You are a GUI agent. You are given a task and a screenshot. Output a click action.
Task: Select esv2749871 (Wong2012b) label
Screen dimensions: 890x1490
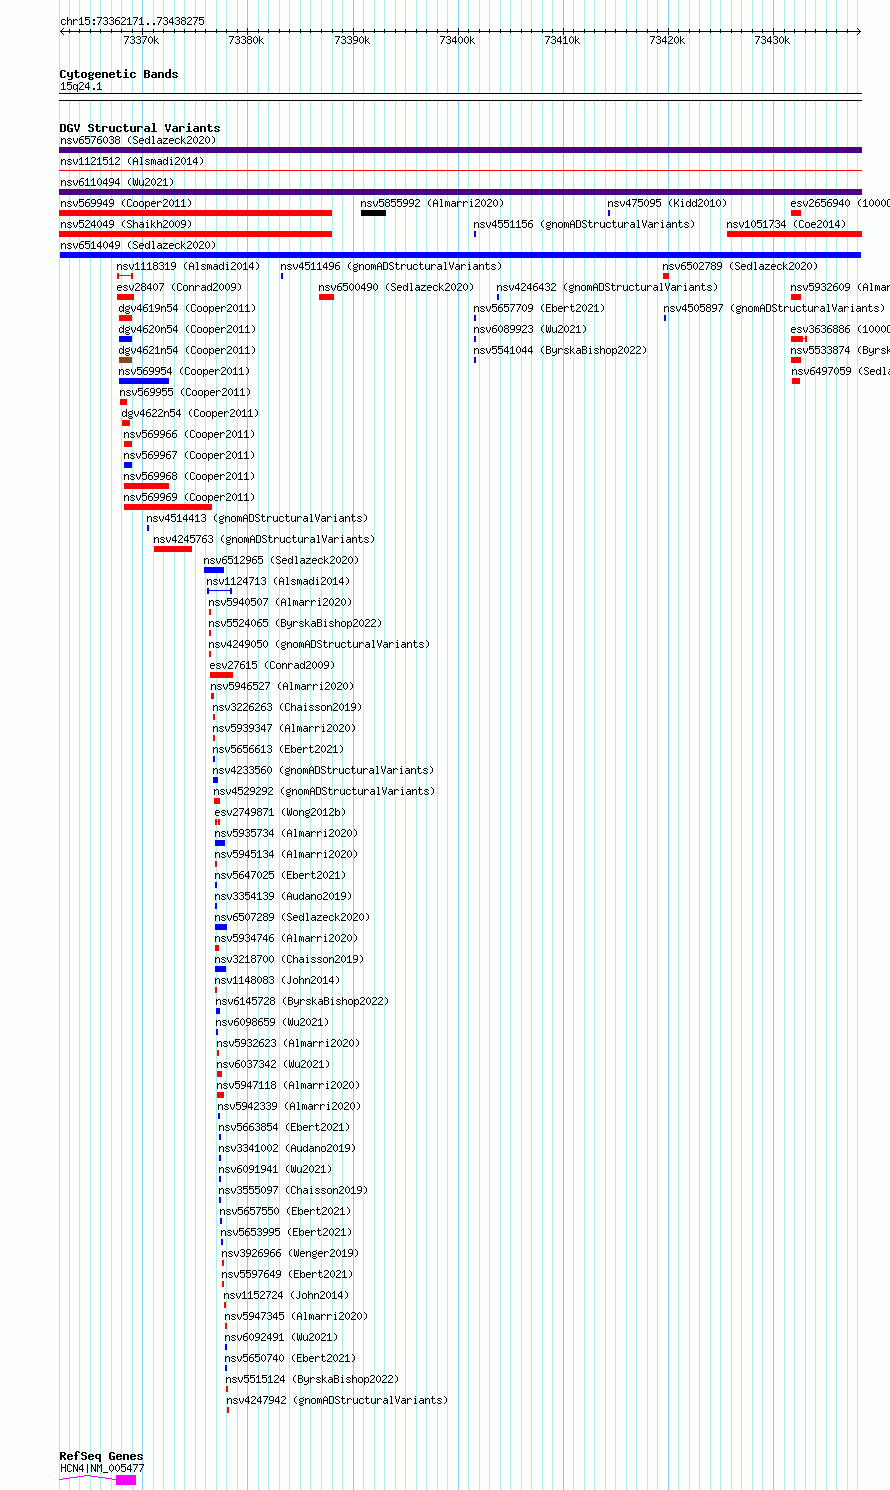(x=281, y=812)
